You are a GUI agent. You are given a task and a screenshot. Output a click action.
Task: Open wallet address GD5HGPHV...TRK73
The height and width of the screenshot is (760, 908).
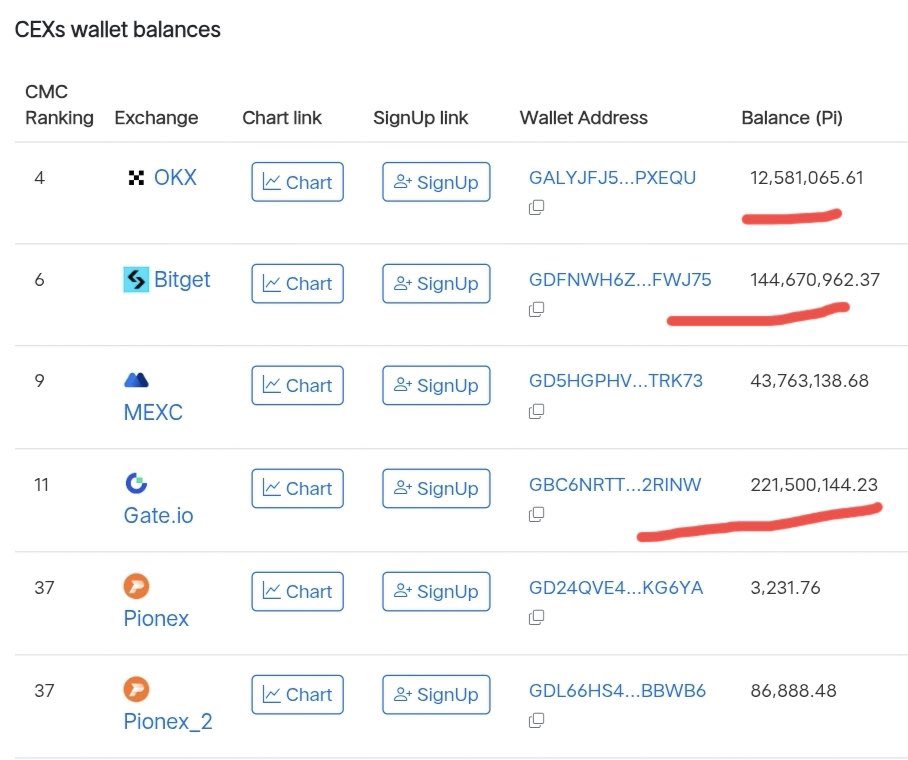616,381
